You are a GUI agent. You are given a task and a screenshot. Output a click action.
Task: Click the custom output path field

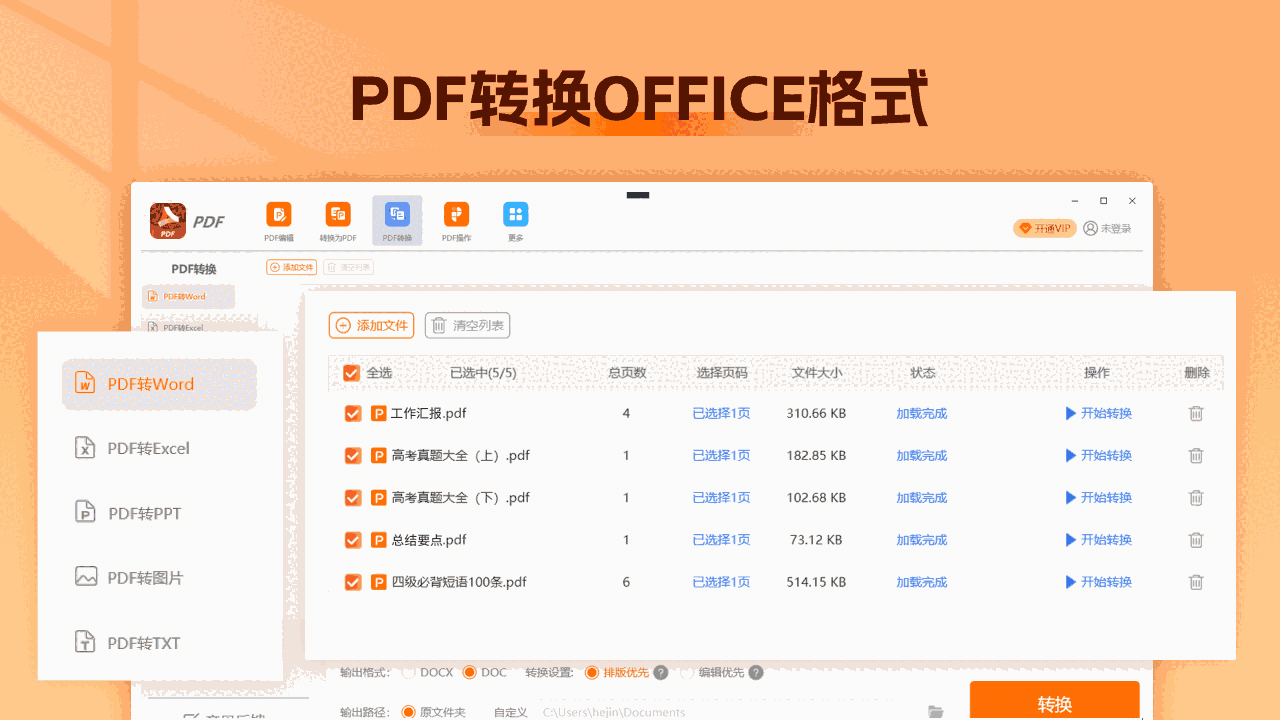pos(615,712)
